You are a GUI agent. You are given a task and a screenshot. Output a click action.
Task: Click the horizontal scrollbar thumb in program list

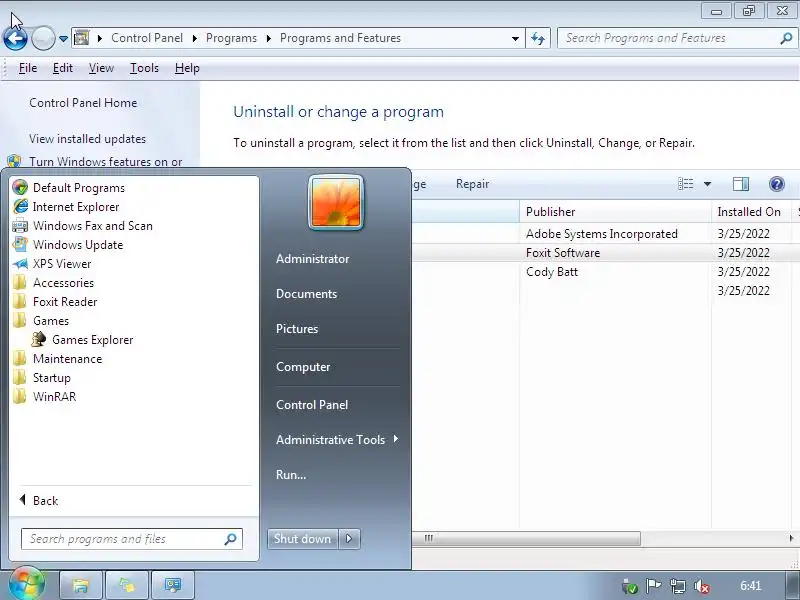pyautogui.click(x=526, y=538)
